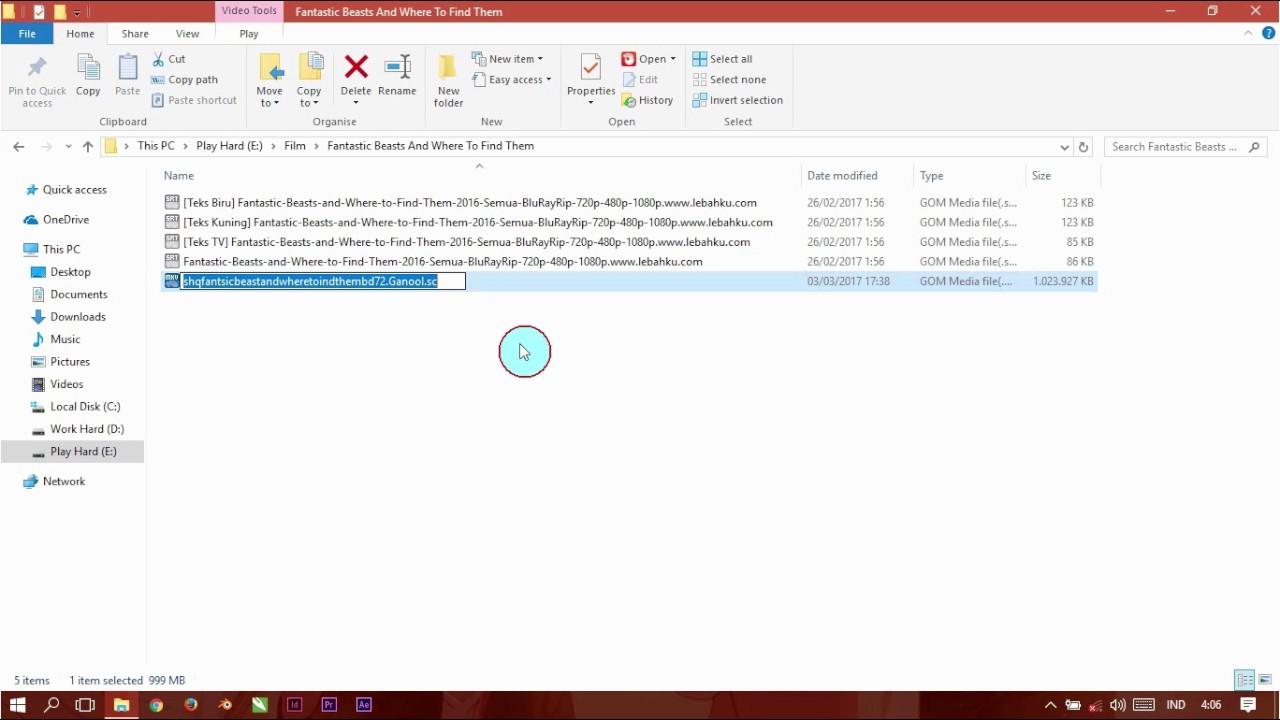Click the Cut command
Image resolution: width=1280 pixels, height=720 pixels.
coord(168,59)
